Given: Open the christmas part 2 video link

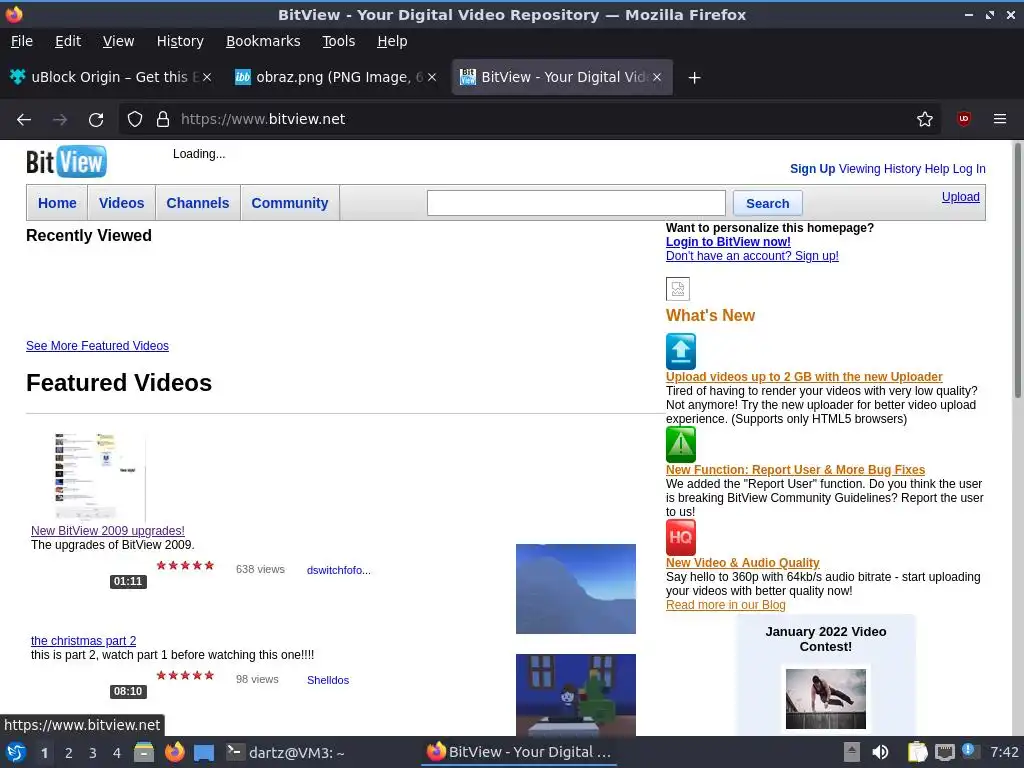Looking at the screenshot, I should tap(84, 641).
